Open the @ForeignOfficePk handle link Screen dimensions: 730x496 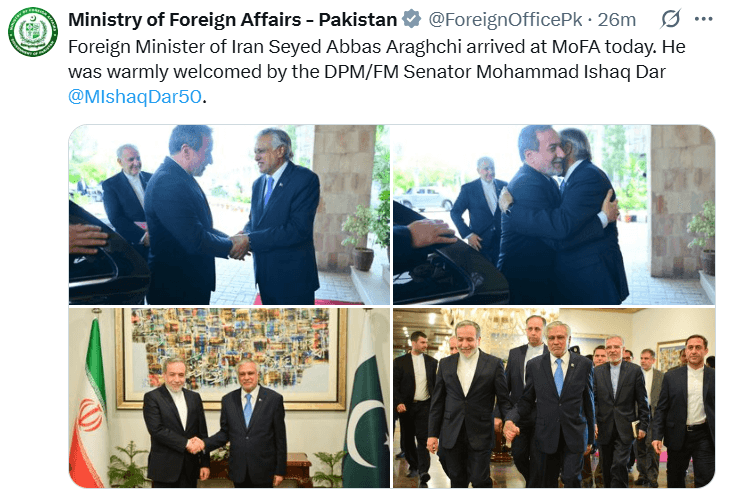[505, 20]
